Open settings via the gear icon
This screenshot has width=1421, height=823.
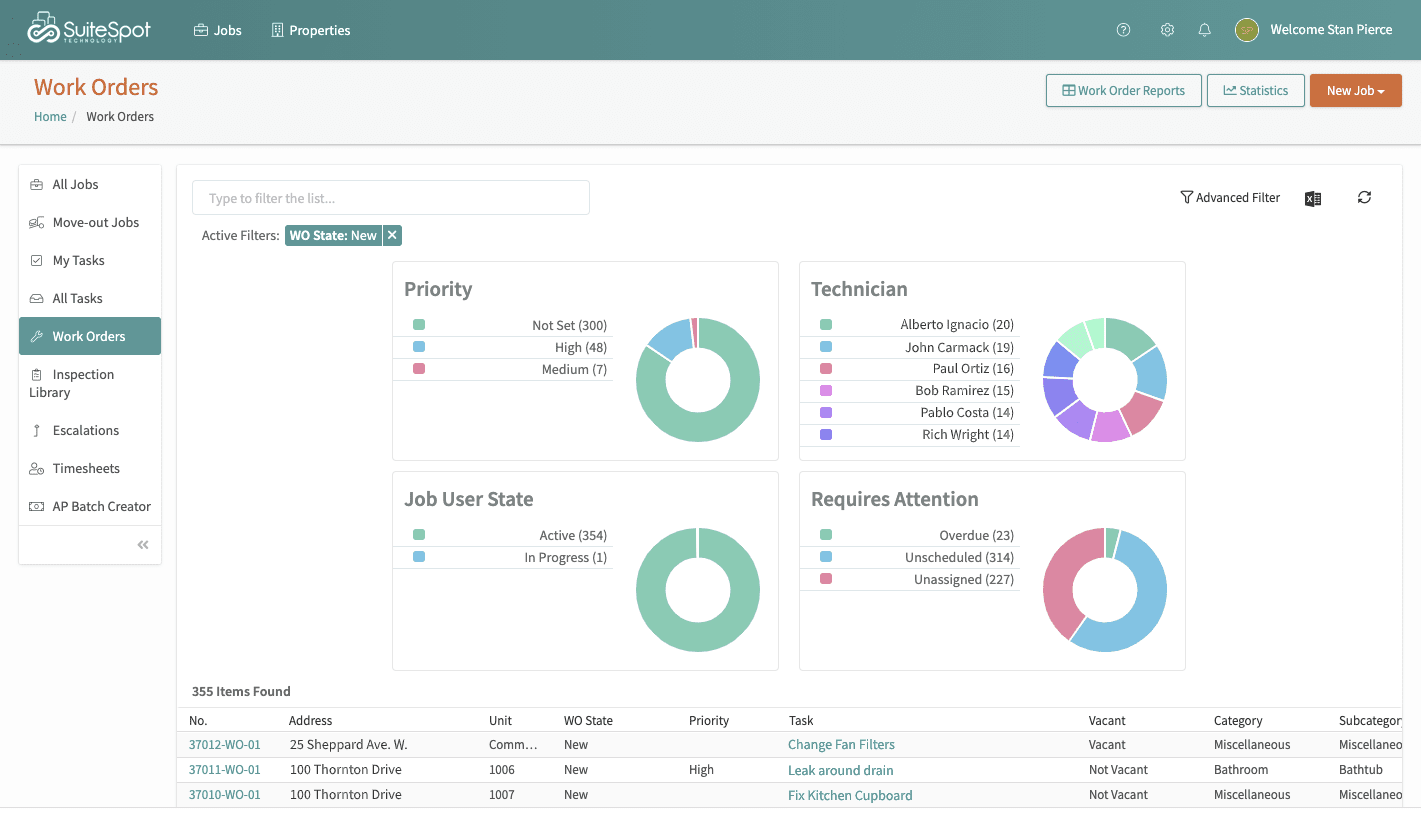pos(1167,30)
